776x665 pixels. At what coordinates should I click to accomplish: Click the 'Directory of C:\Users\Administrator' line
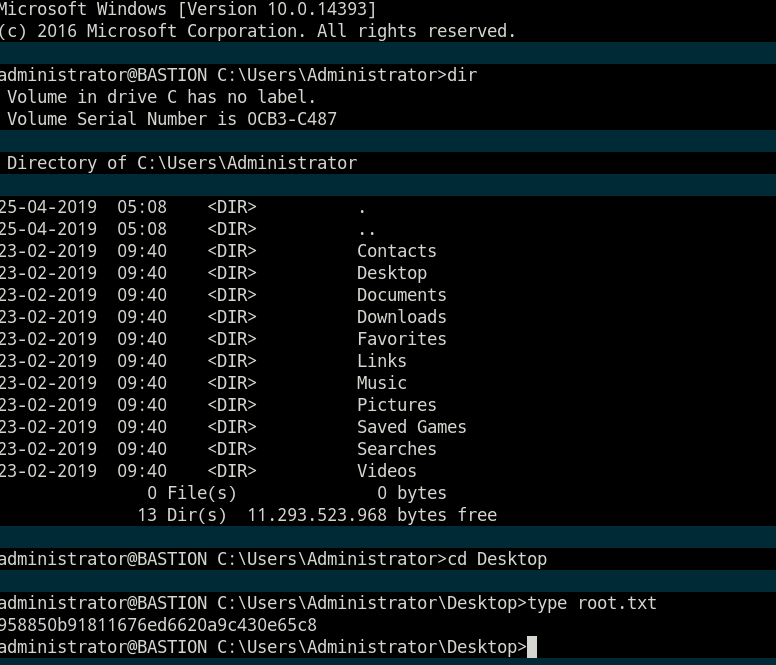coord(181,163)
